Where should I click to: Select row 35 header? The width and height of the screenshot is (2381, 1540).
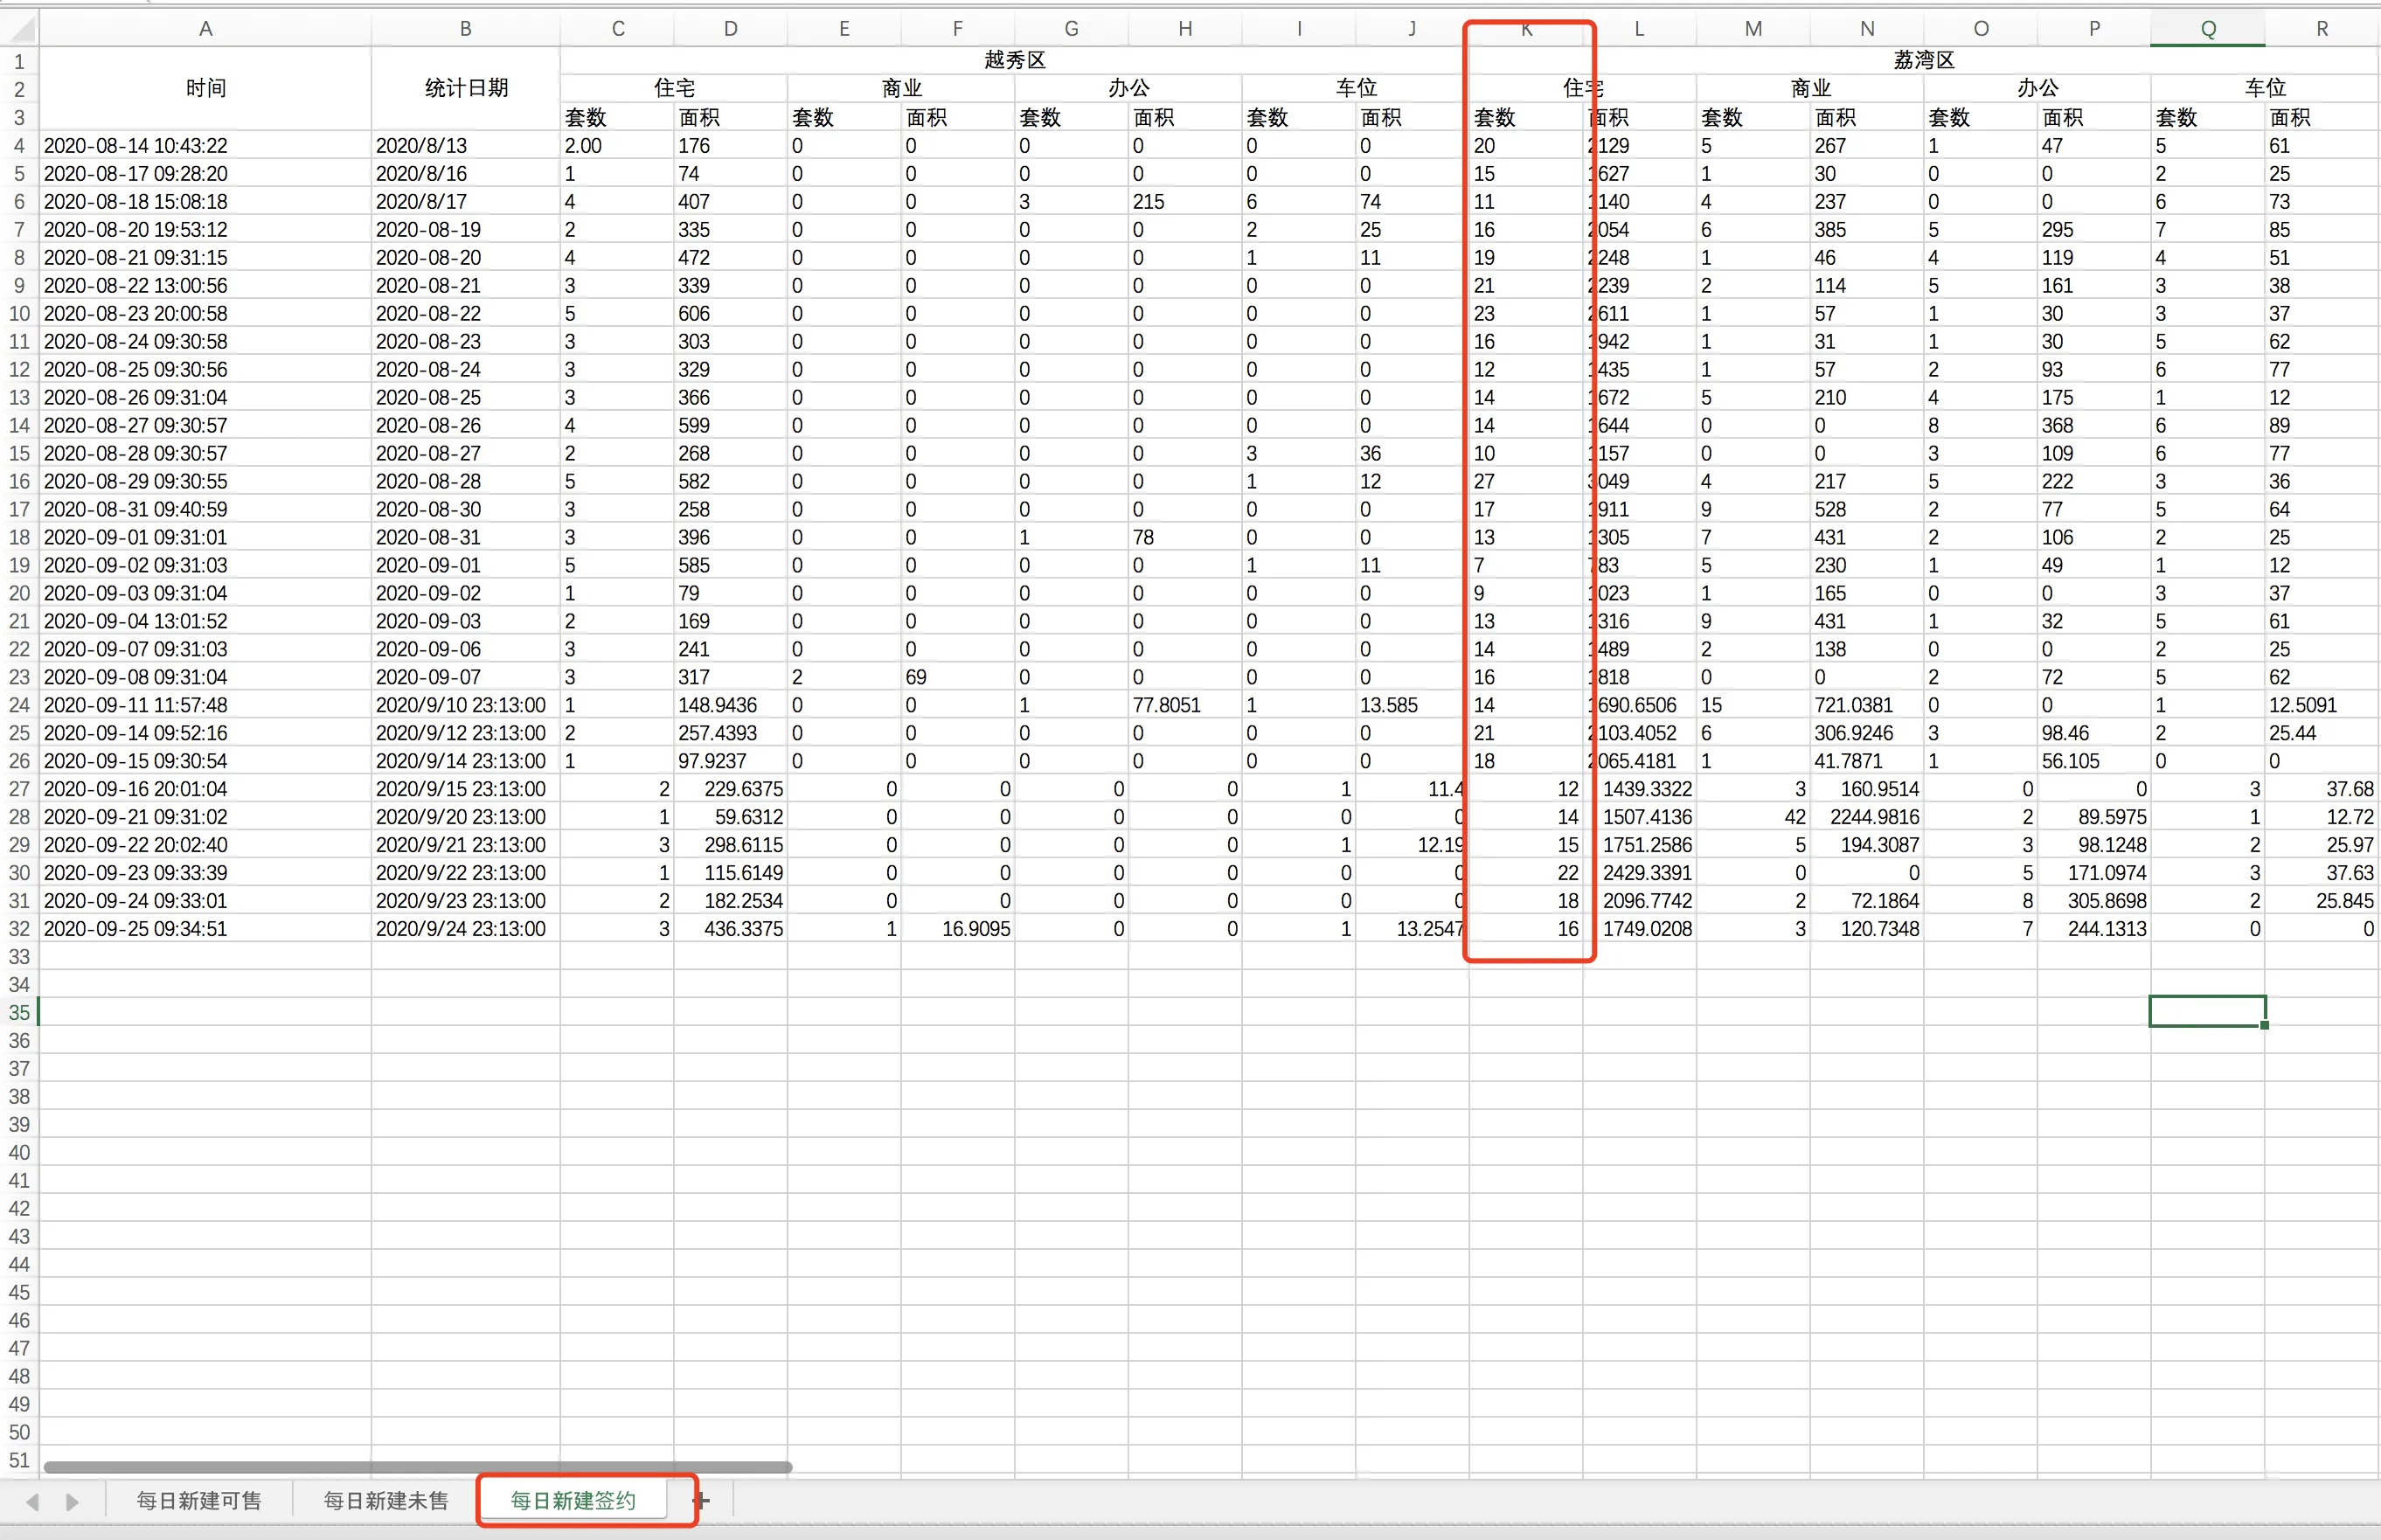19,1012
